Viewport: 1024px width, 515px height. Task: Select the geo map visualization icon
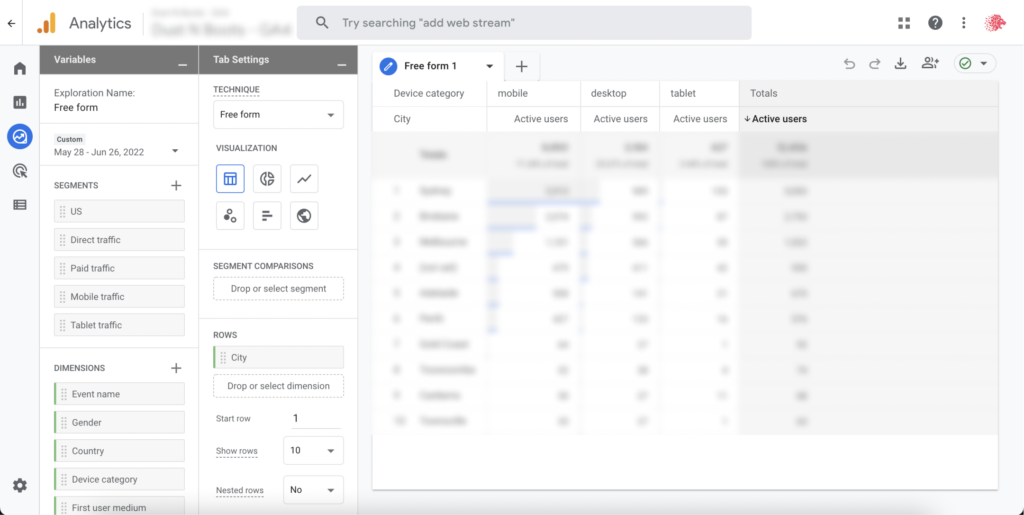[304, 215]
